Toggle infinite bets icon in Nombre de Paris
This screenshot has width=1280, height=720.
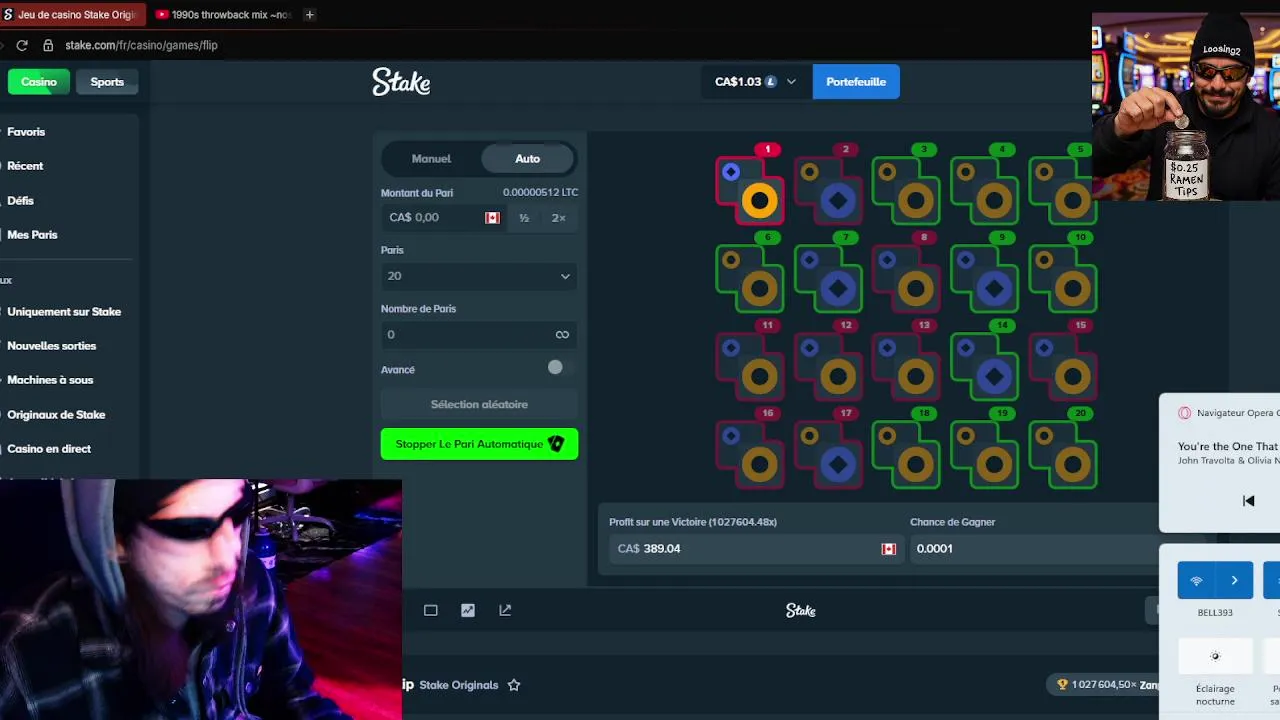click(x=562, y=335)
